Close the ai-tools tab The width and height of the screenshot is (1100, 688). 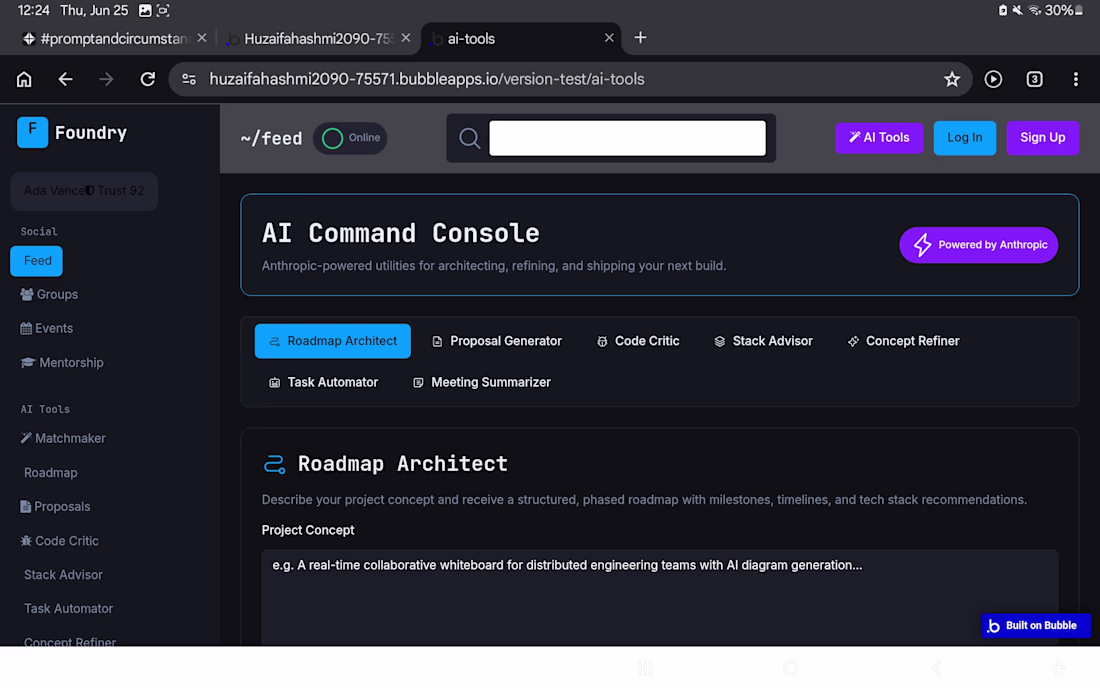coord(609,38)
